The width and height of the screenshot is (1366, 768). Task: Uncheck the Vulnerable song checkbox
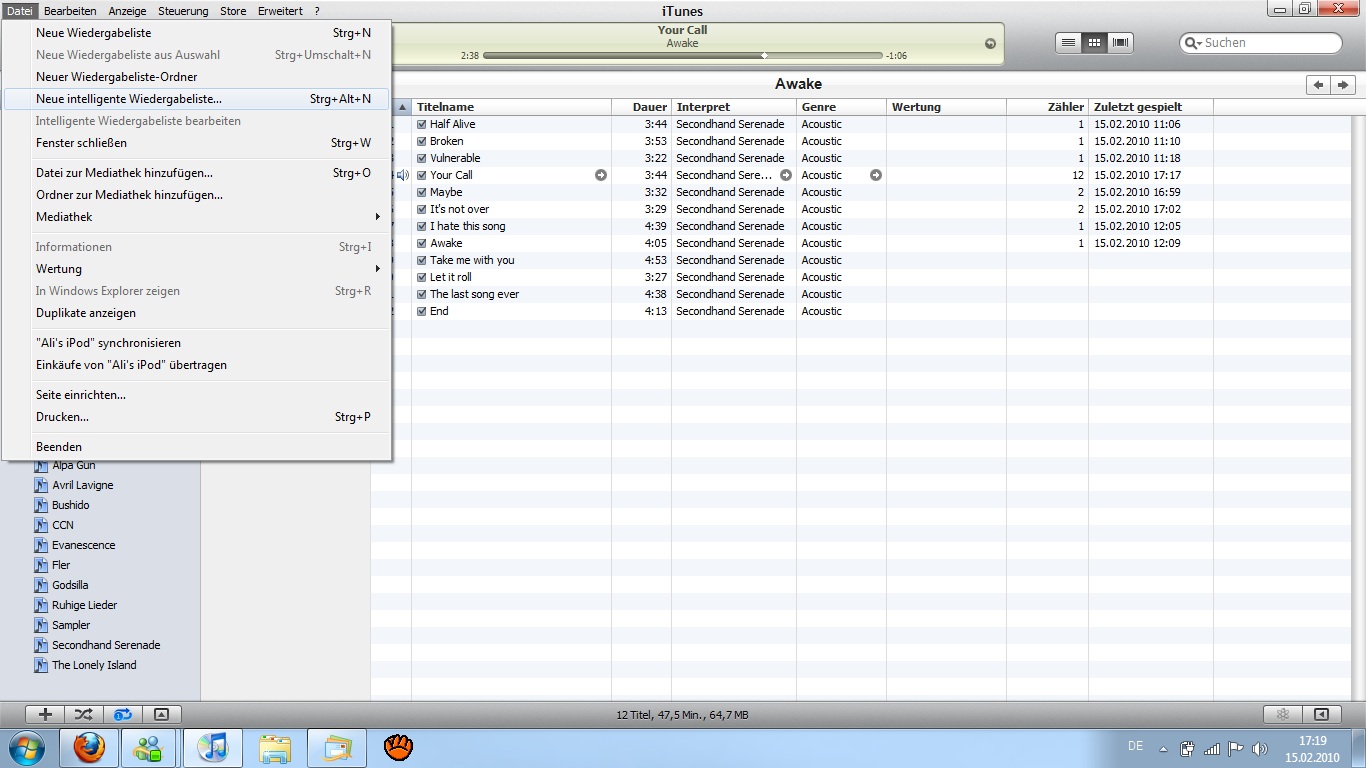tap(421, 158)
